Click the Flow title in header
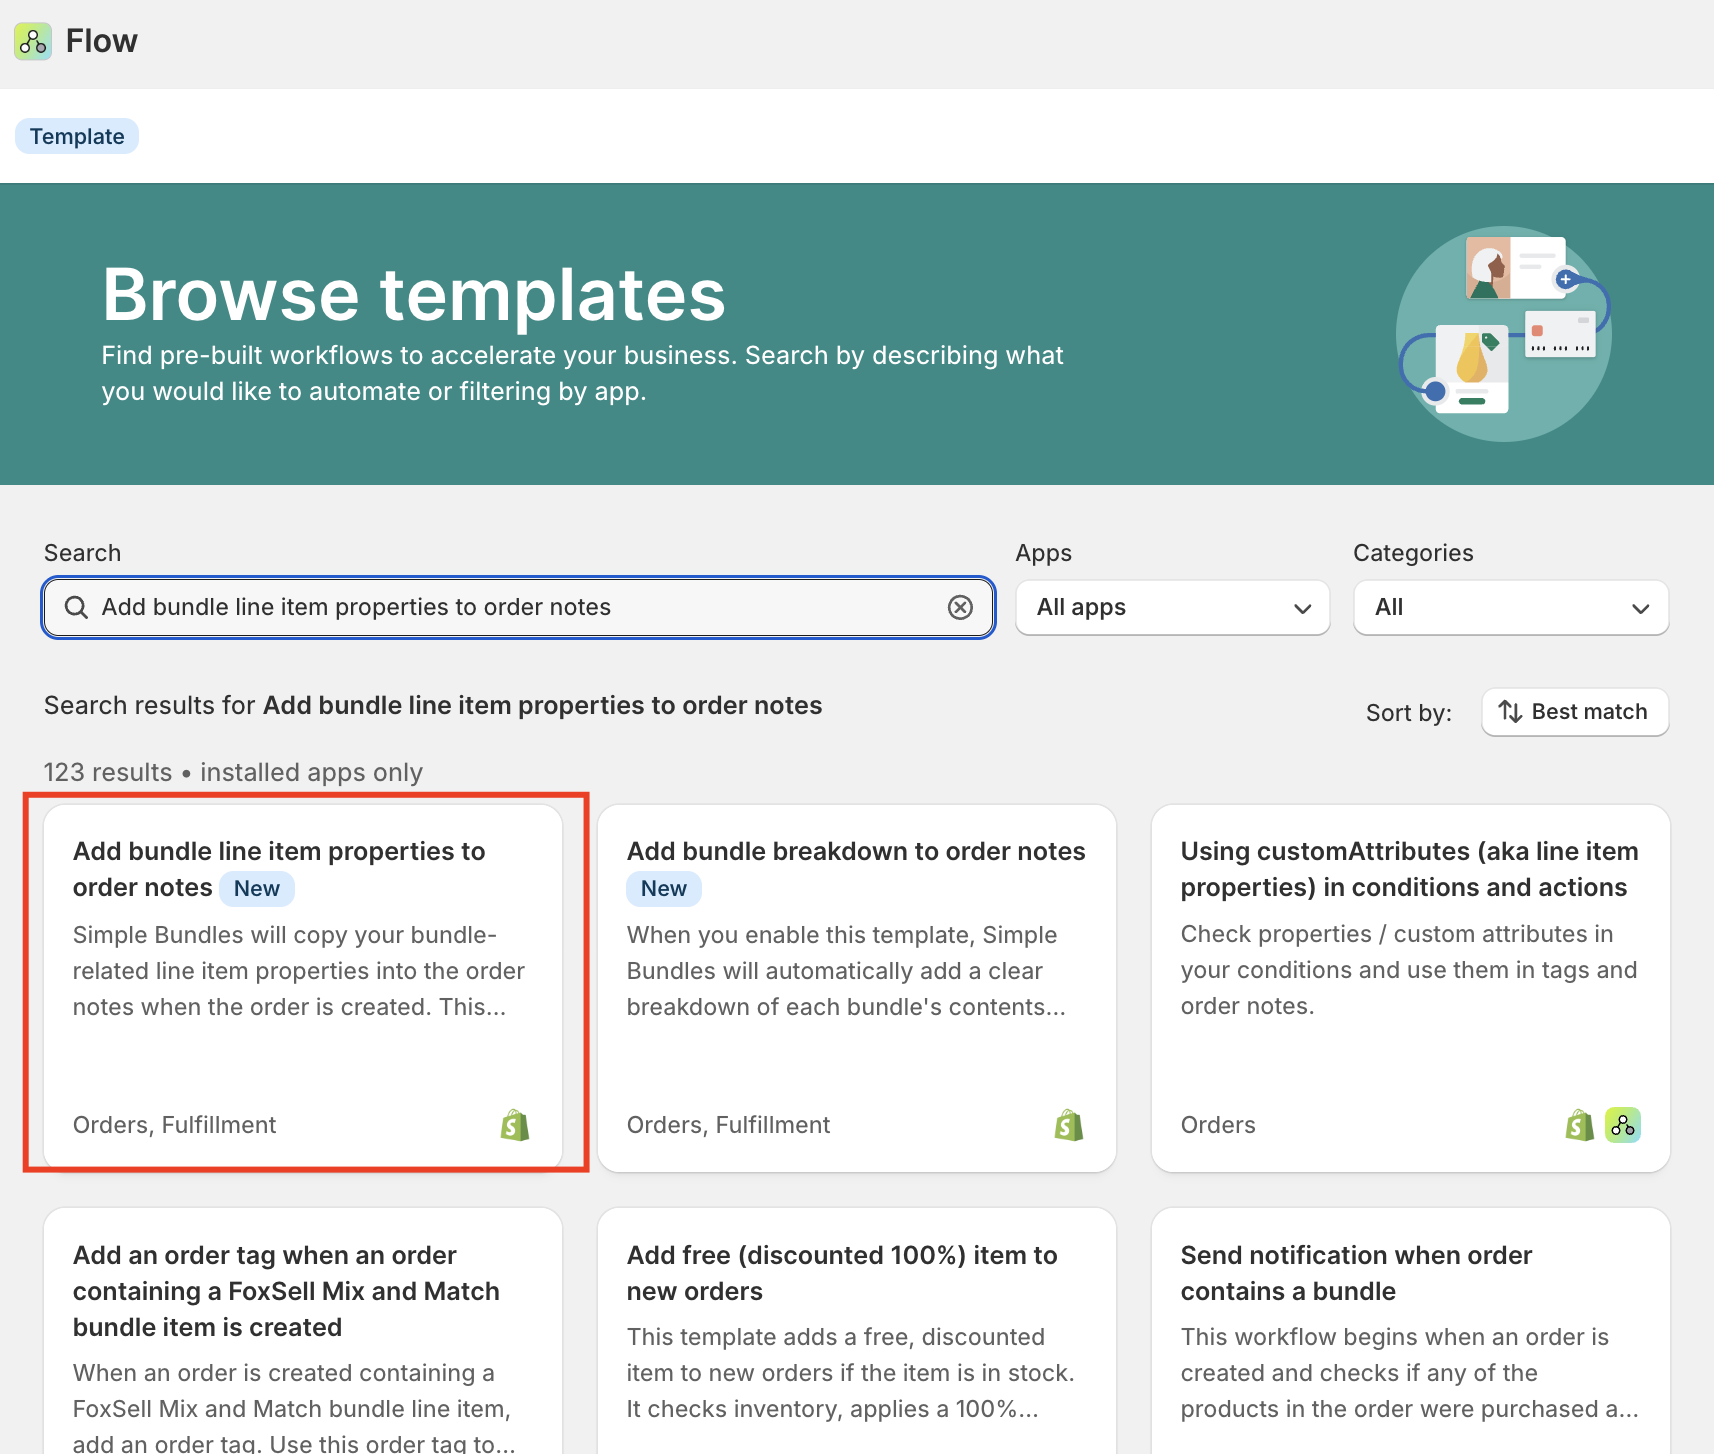The image size is (1714, 1454). click(101, 41)
